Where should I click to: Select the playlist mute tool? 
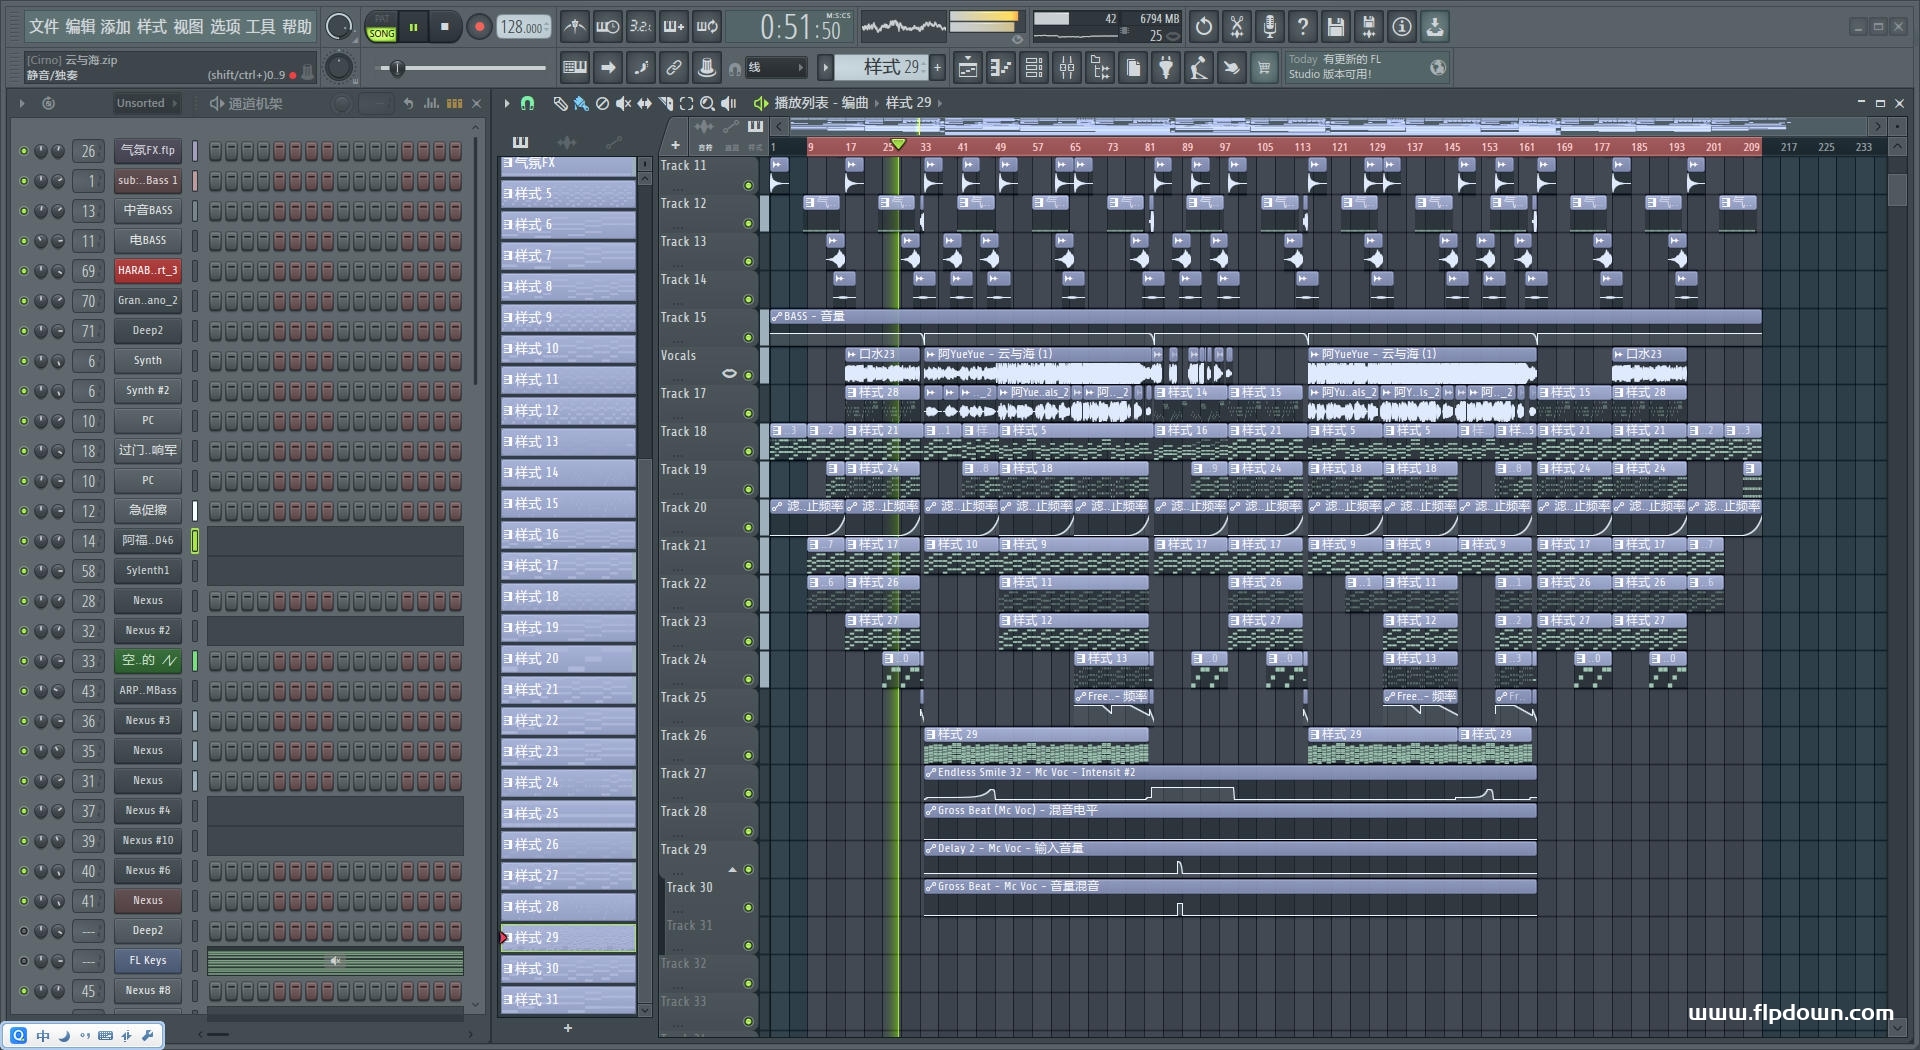tap(623, 103)
